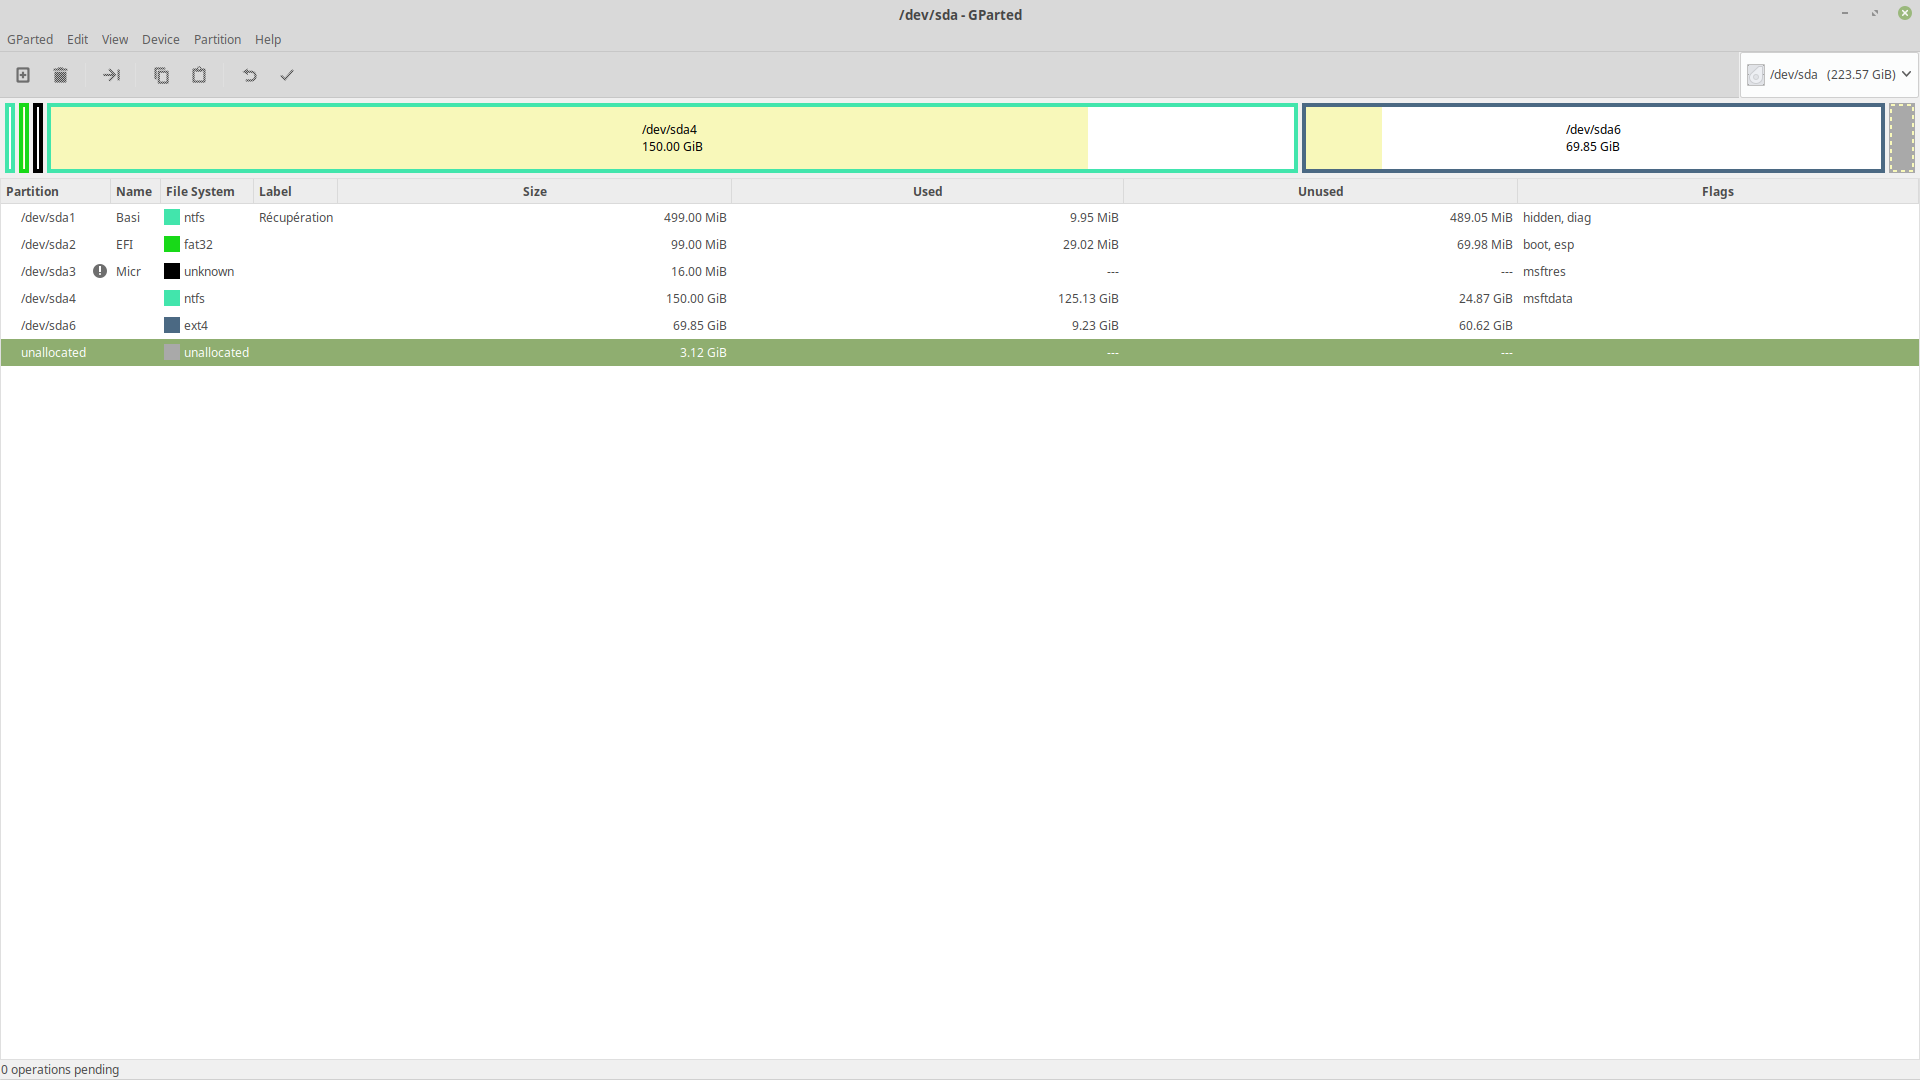Viewport: 1920px width, 1080px height.
Task: Click the Paste partition icon
Action: pos(199,75)
